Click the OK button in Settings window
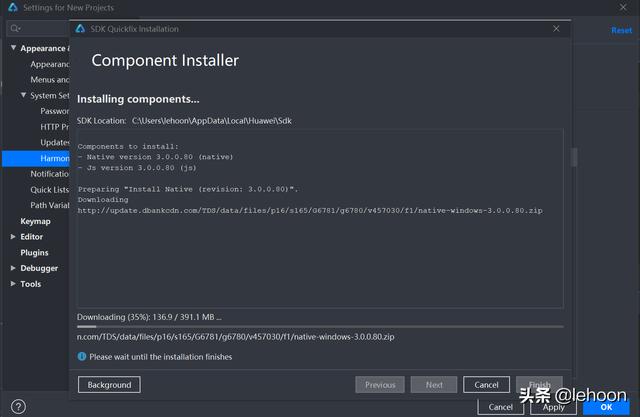This screenshot has height=417, width=640. [x=606, y=407]
